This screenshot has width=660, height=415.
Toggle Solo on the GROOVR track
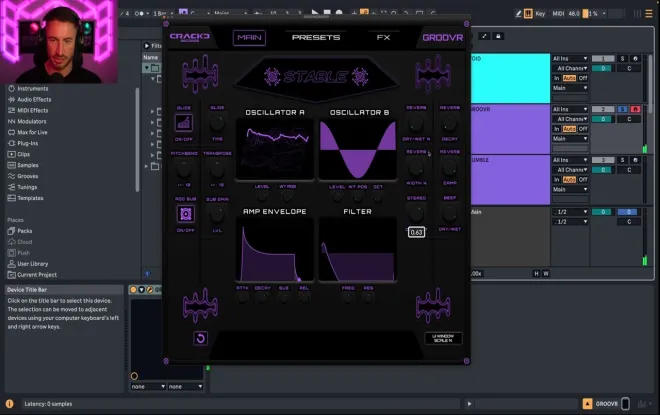tap(623, 109)
